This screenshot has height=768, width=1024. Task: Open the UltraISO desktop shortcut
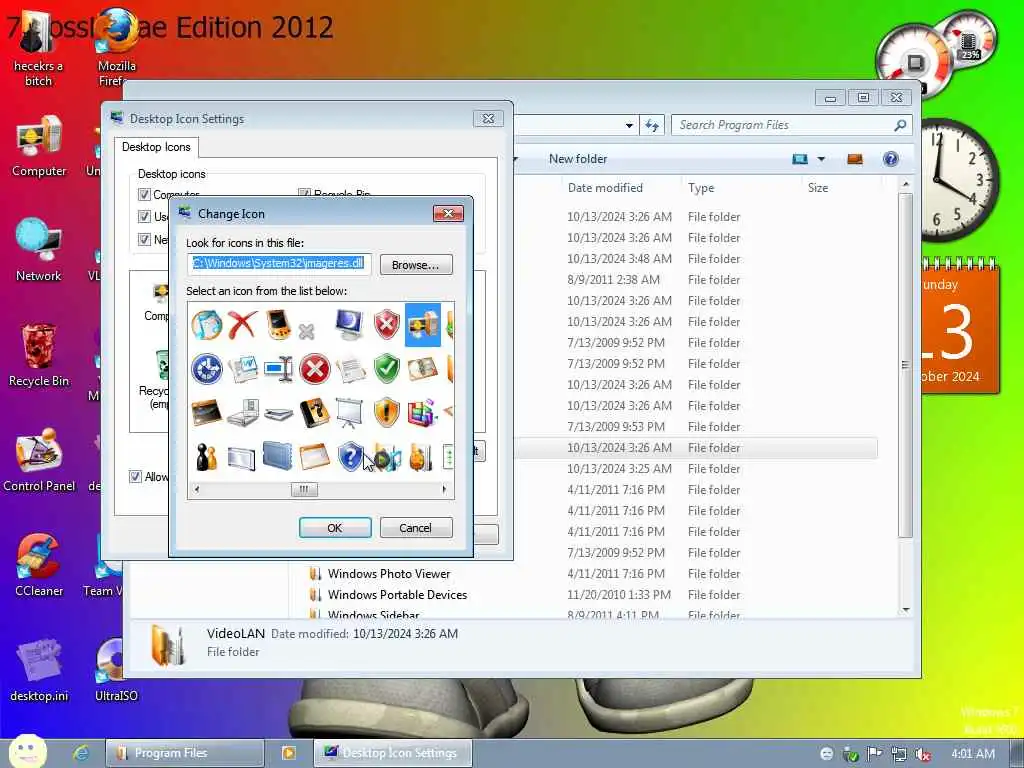[116, 669]
